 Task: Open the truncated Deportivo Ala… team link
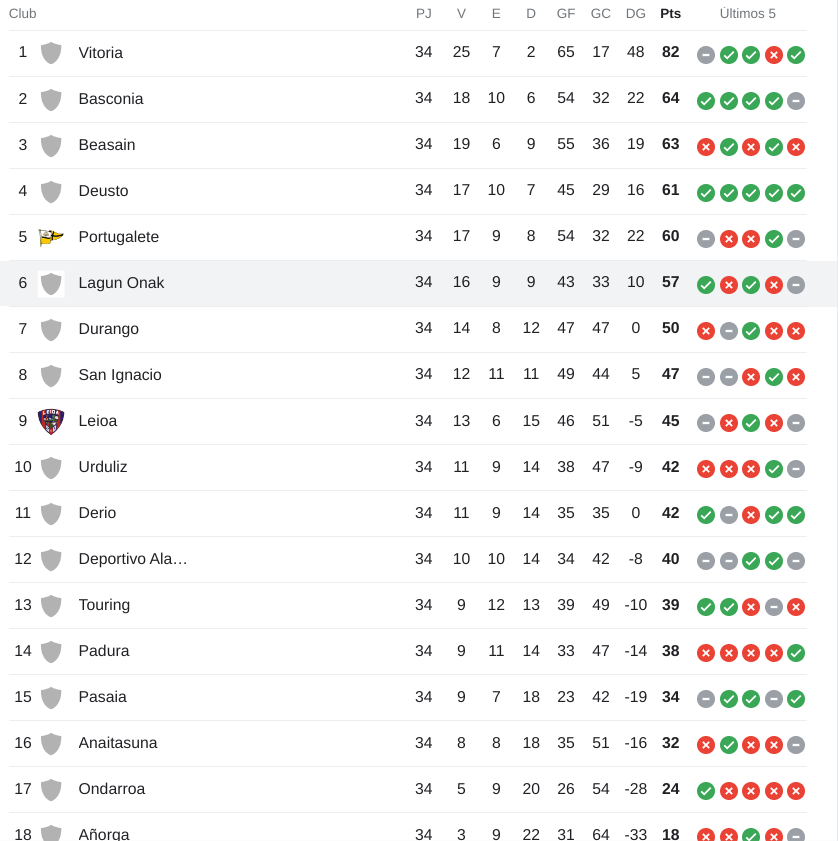click(133, 559)
